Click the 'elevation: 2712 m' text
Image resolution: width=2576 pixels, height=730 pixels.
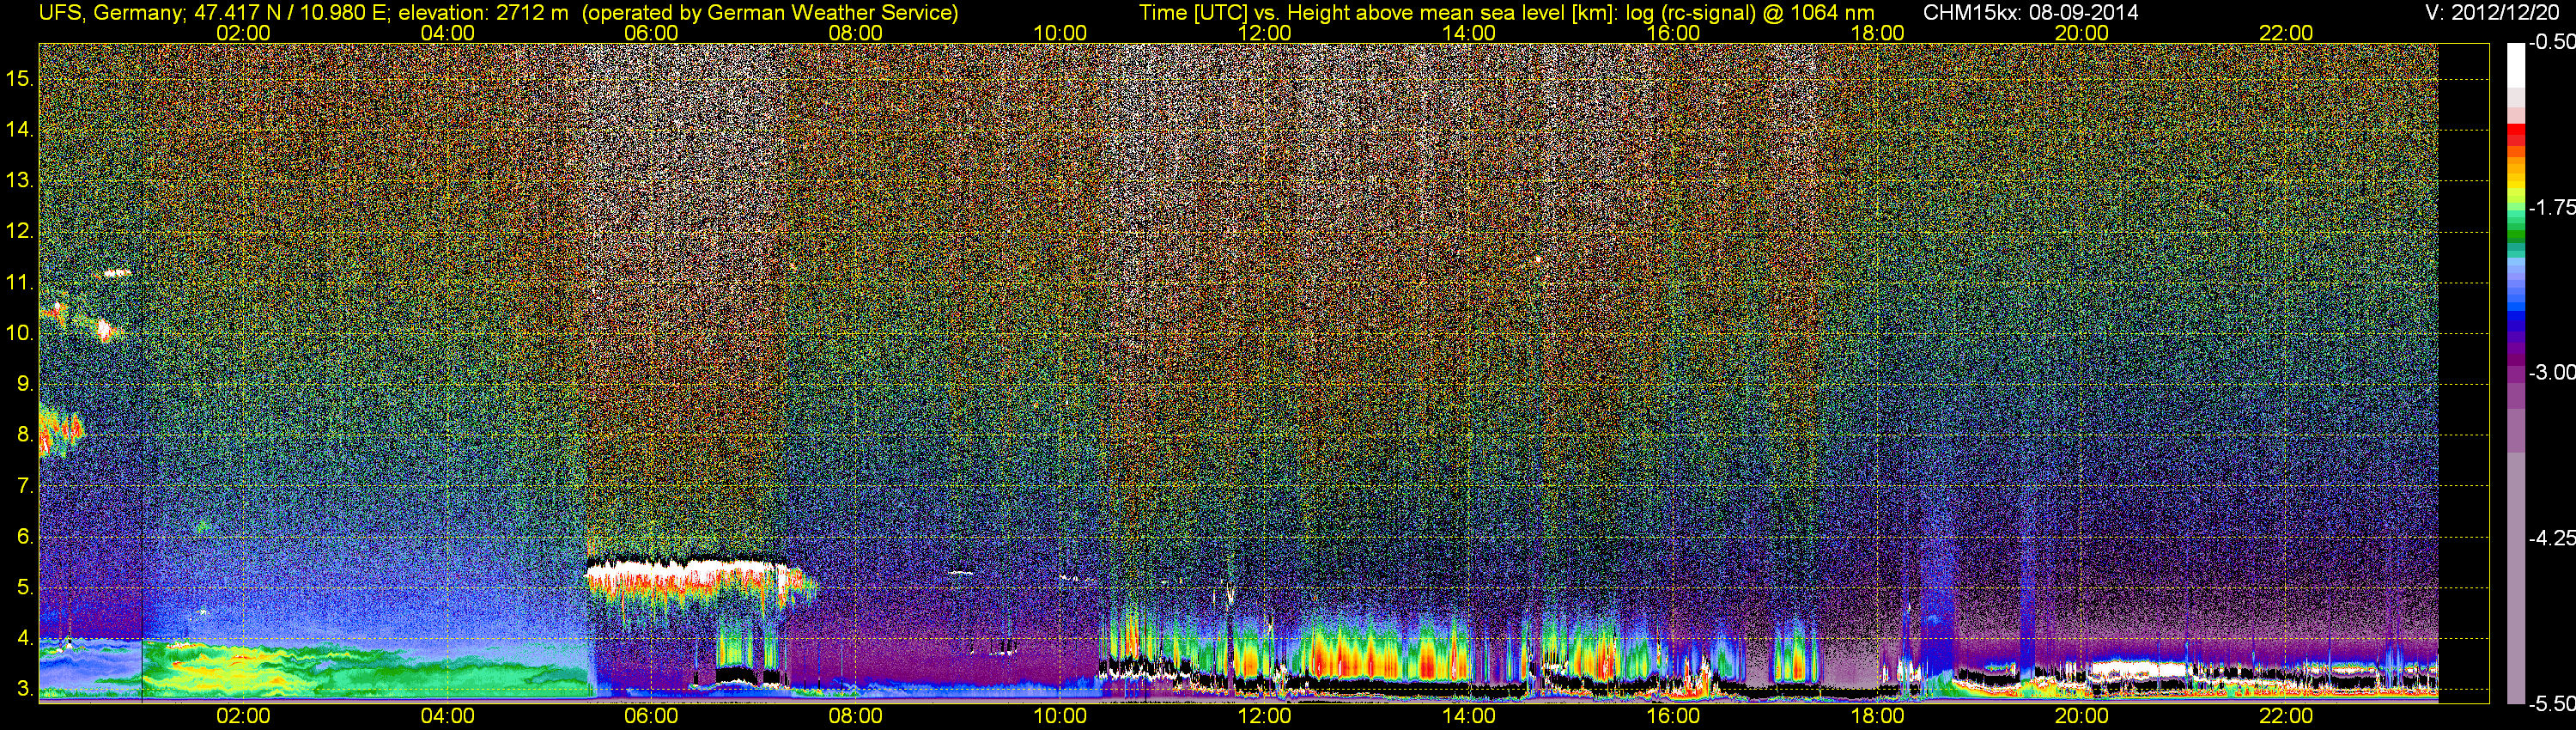pyautogui.click(x=483, y=13)
